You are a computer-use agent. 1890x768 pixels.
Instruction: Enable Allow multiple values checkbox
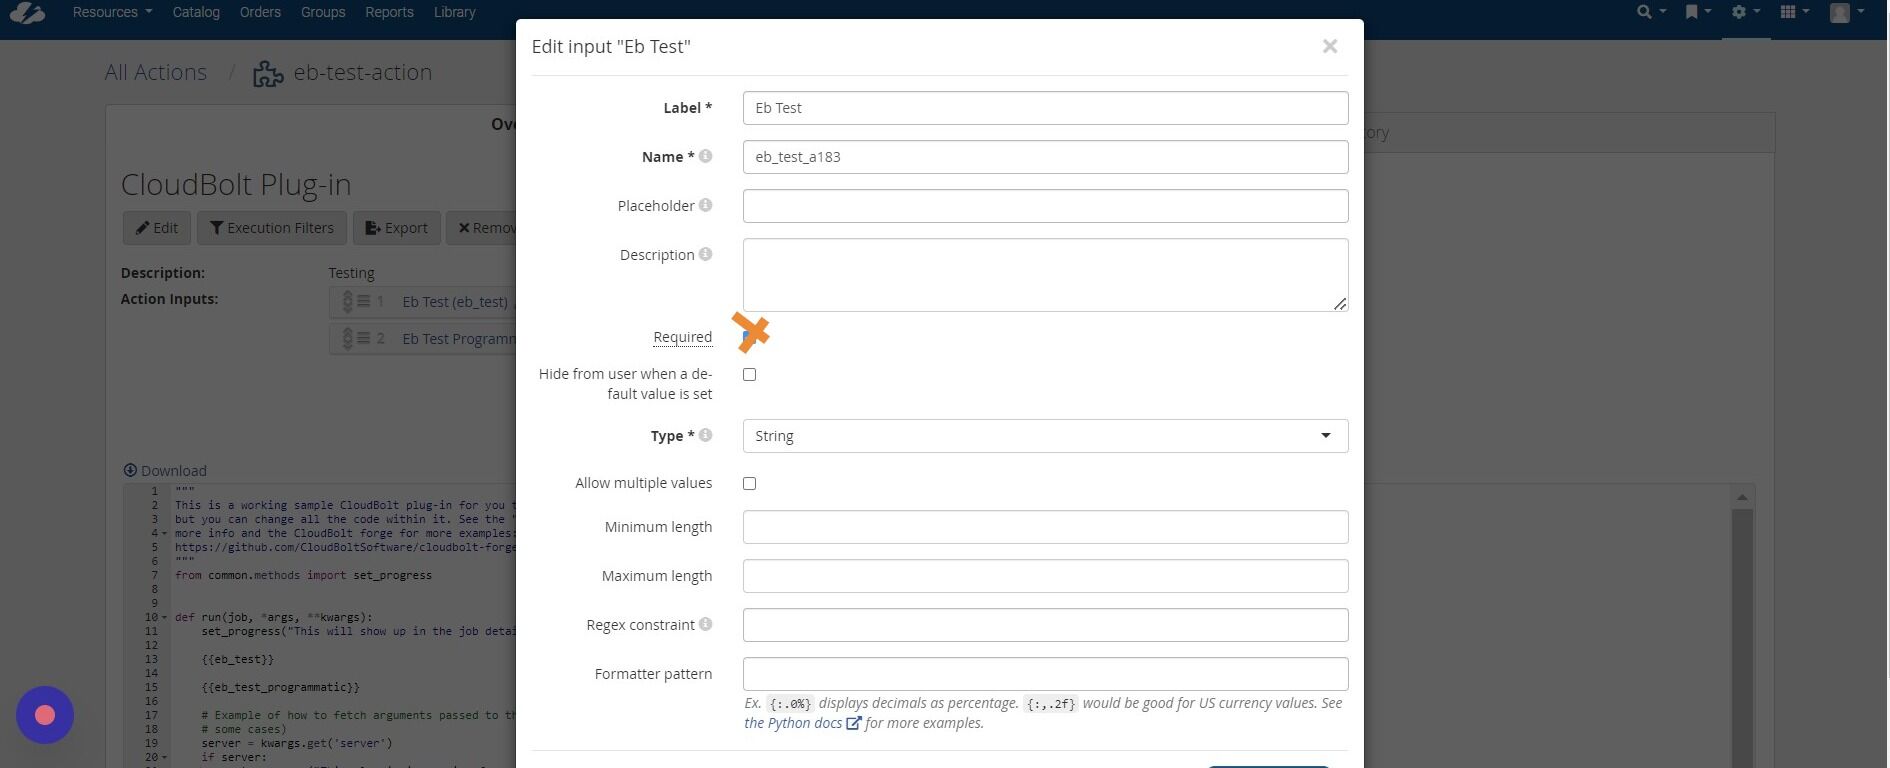click(749, 483)
